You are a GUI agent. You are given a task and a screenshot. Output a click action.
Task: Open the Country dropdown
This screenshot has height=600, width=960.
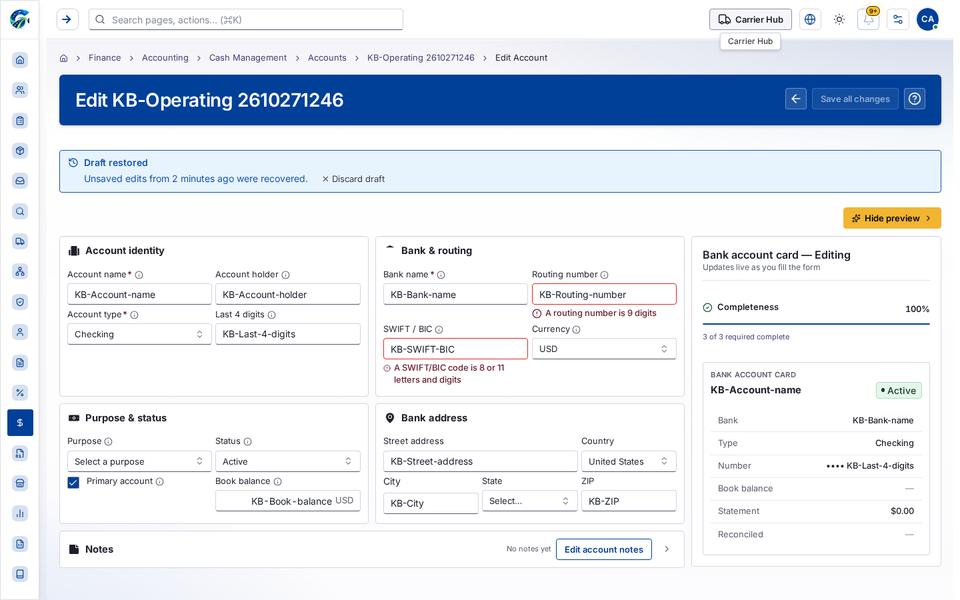point(629,462)
